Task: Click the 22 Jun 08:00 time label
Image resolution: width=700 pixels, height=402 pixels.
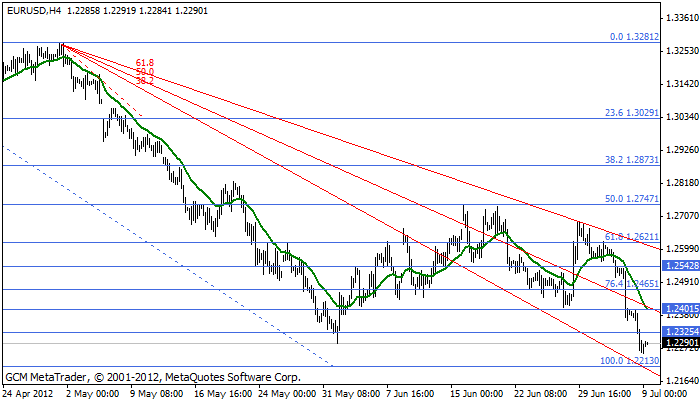Action: tap(541, 394)
